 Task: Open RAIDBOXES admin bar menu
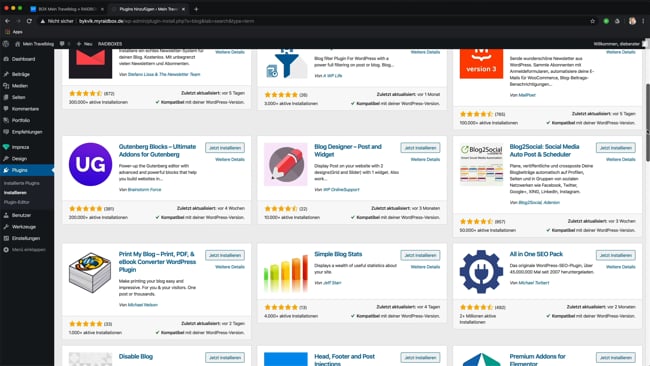[110, 44]
